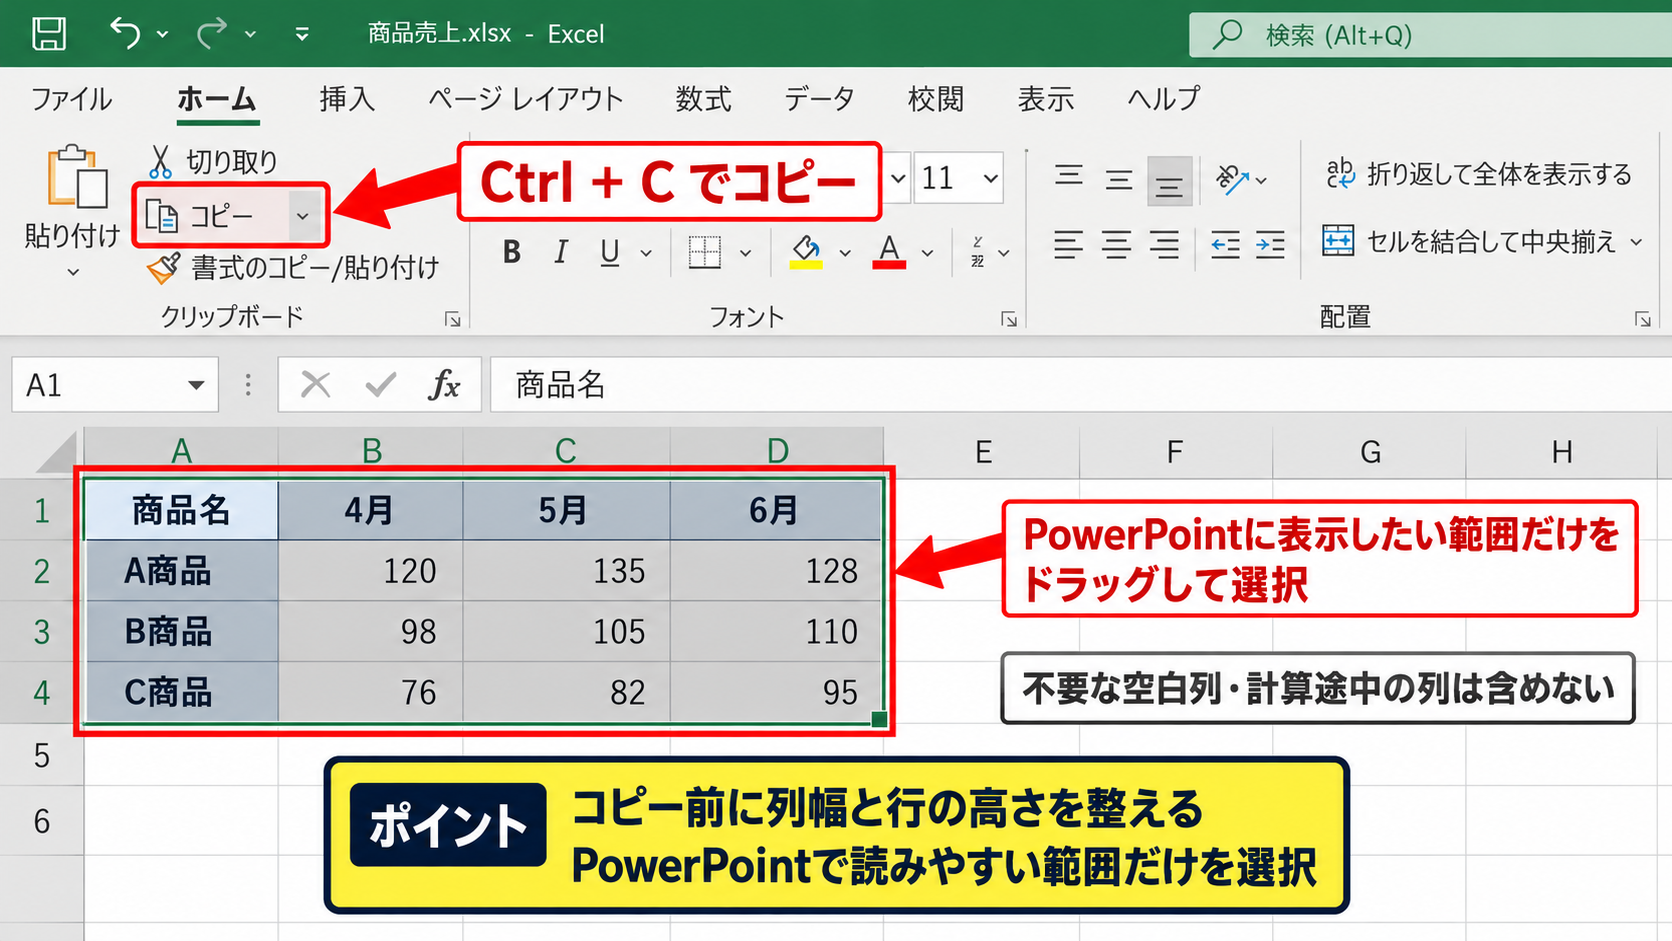Screen dimensions: 1672x941
Task: Expand the コピー dropdown arrow
Action: point(302,215)
